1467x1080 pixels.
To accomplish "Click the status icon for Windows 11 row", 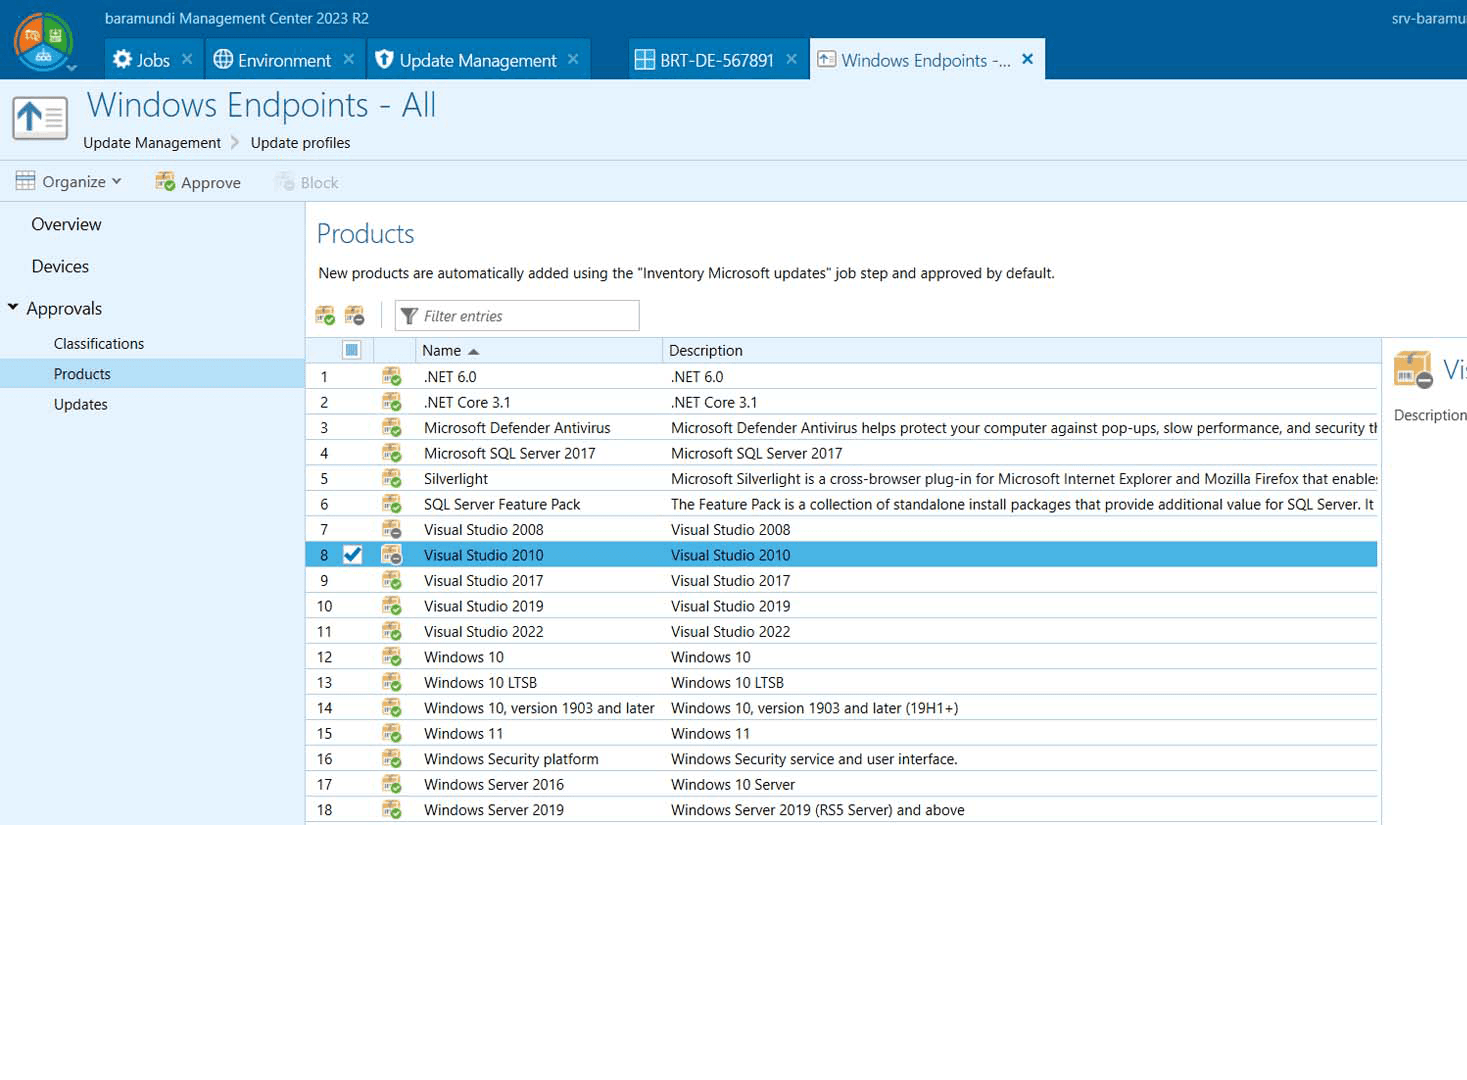I will click(x=392, y=734).
